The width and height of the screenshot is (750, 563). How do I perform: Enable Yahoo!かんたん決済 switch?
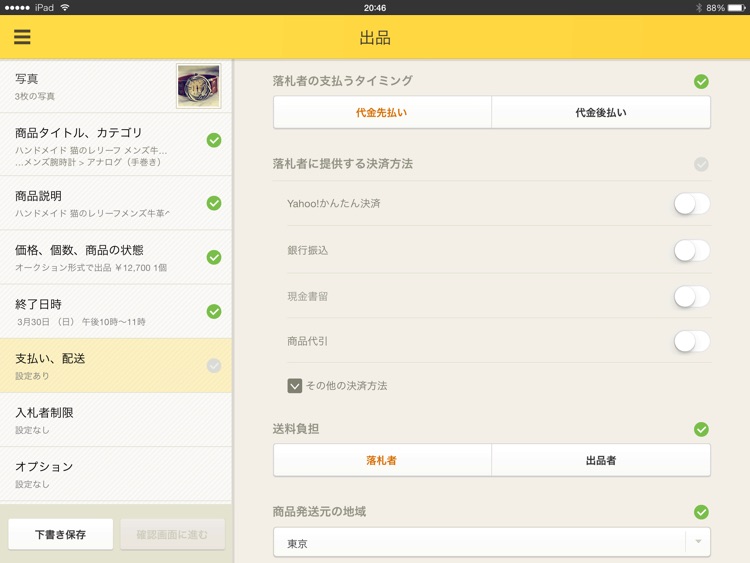pyautogui.click(x=692, y=204)
